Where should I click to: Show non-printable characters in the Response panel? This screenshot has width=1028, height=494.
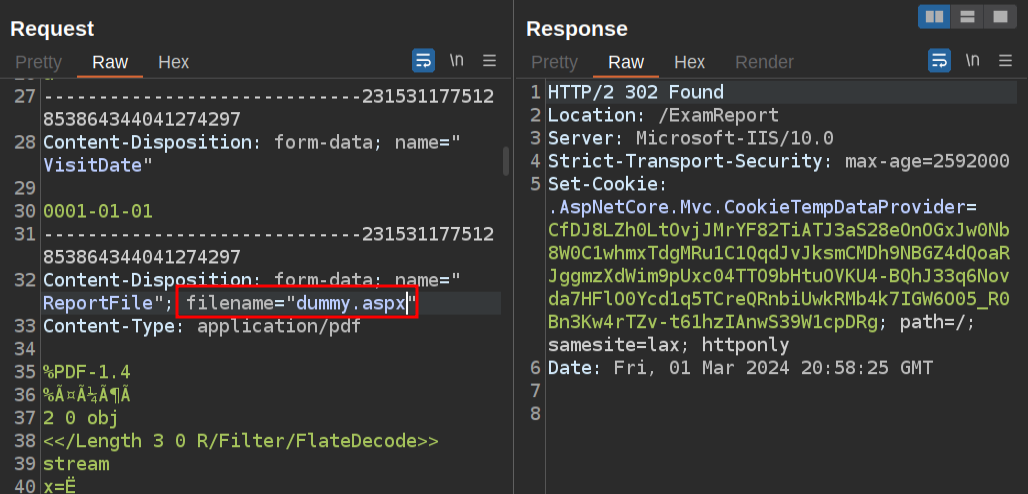pyautogui.click(x=972, y=61)
